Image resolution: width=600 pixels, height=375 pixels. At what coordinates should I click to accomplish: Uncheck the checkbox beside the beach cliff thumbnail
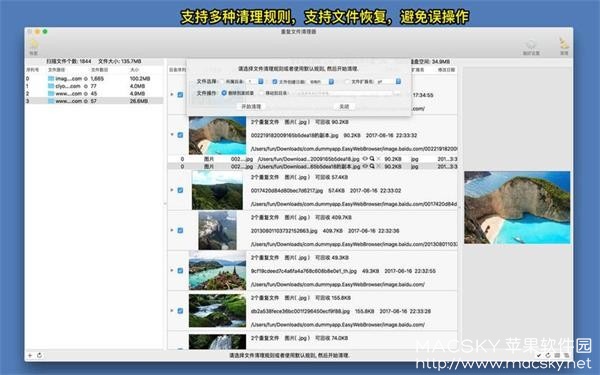[180, 135]
